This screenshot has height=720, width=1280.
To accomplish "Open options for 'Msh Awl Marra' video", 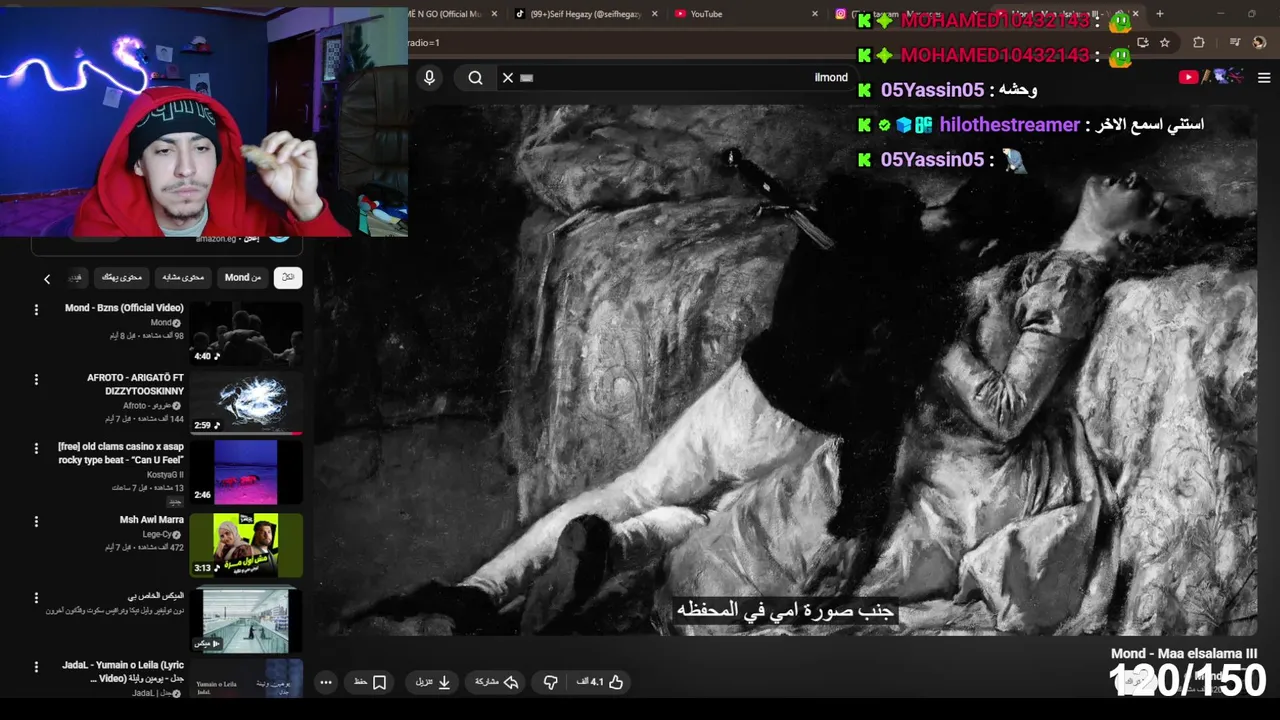I will pos(36,522).
